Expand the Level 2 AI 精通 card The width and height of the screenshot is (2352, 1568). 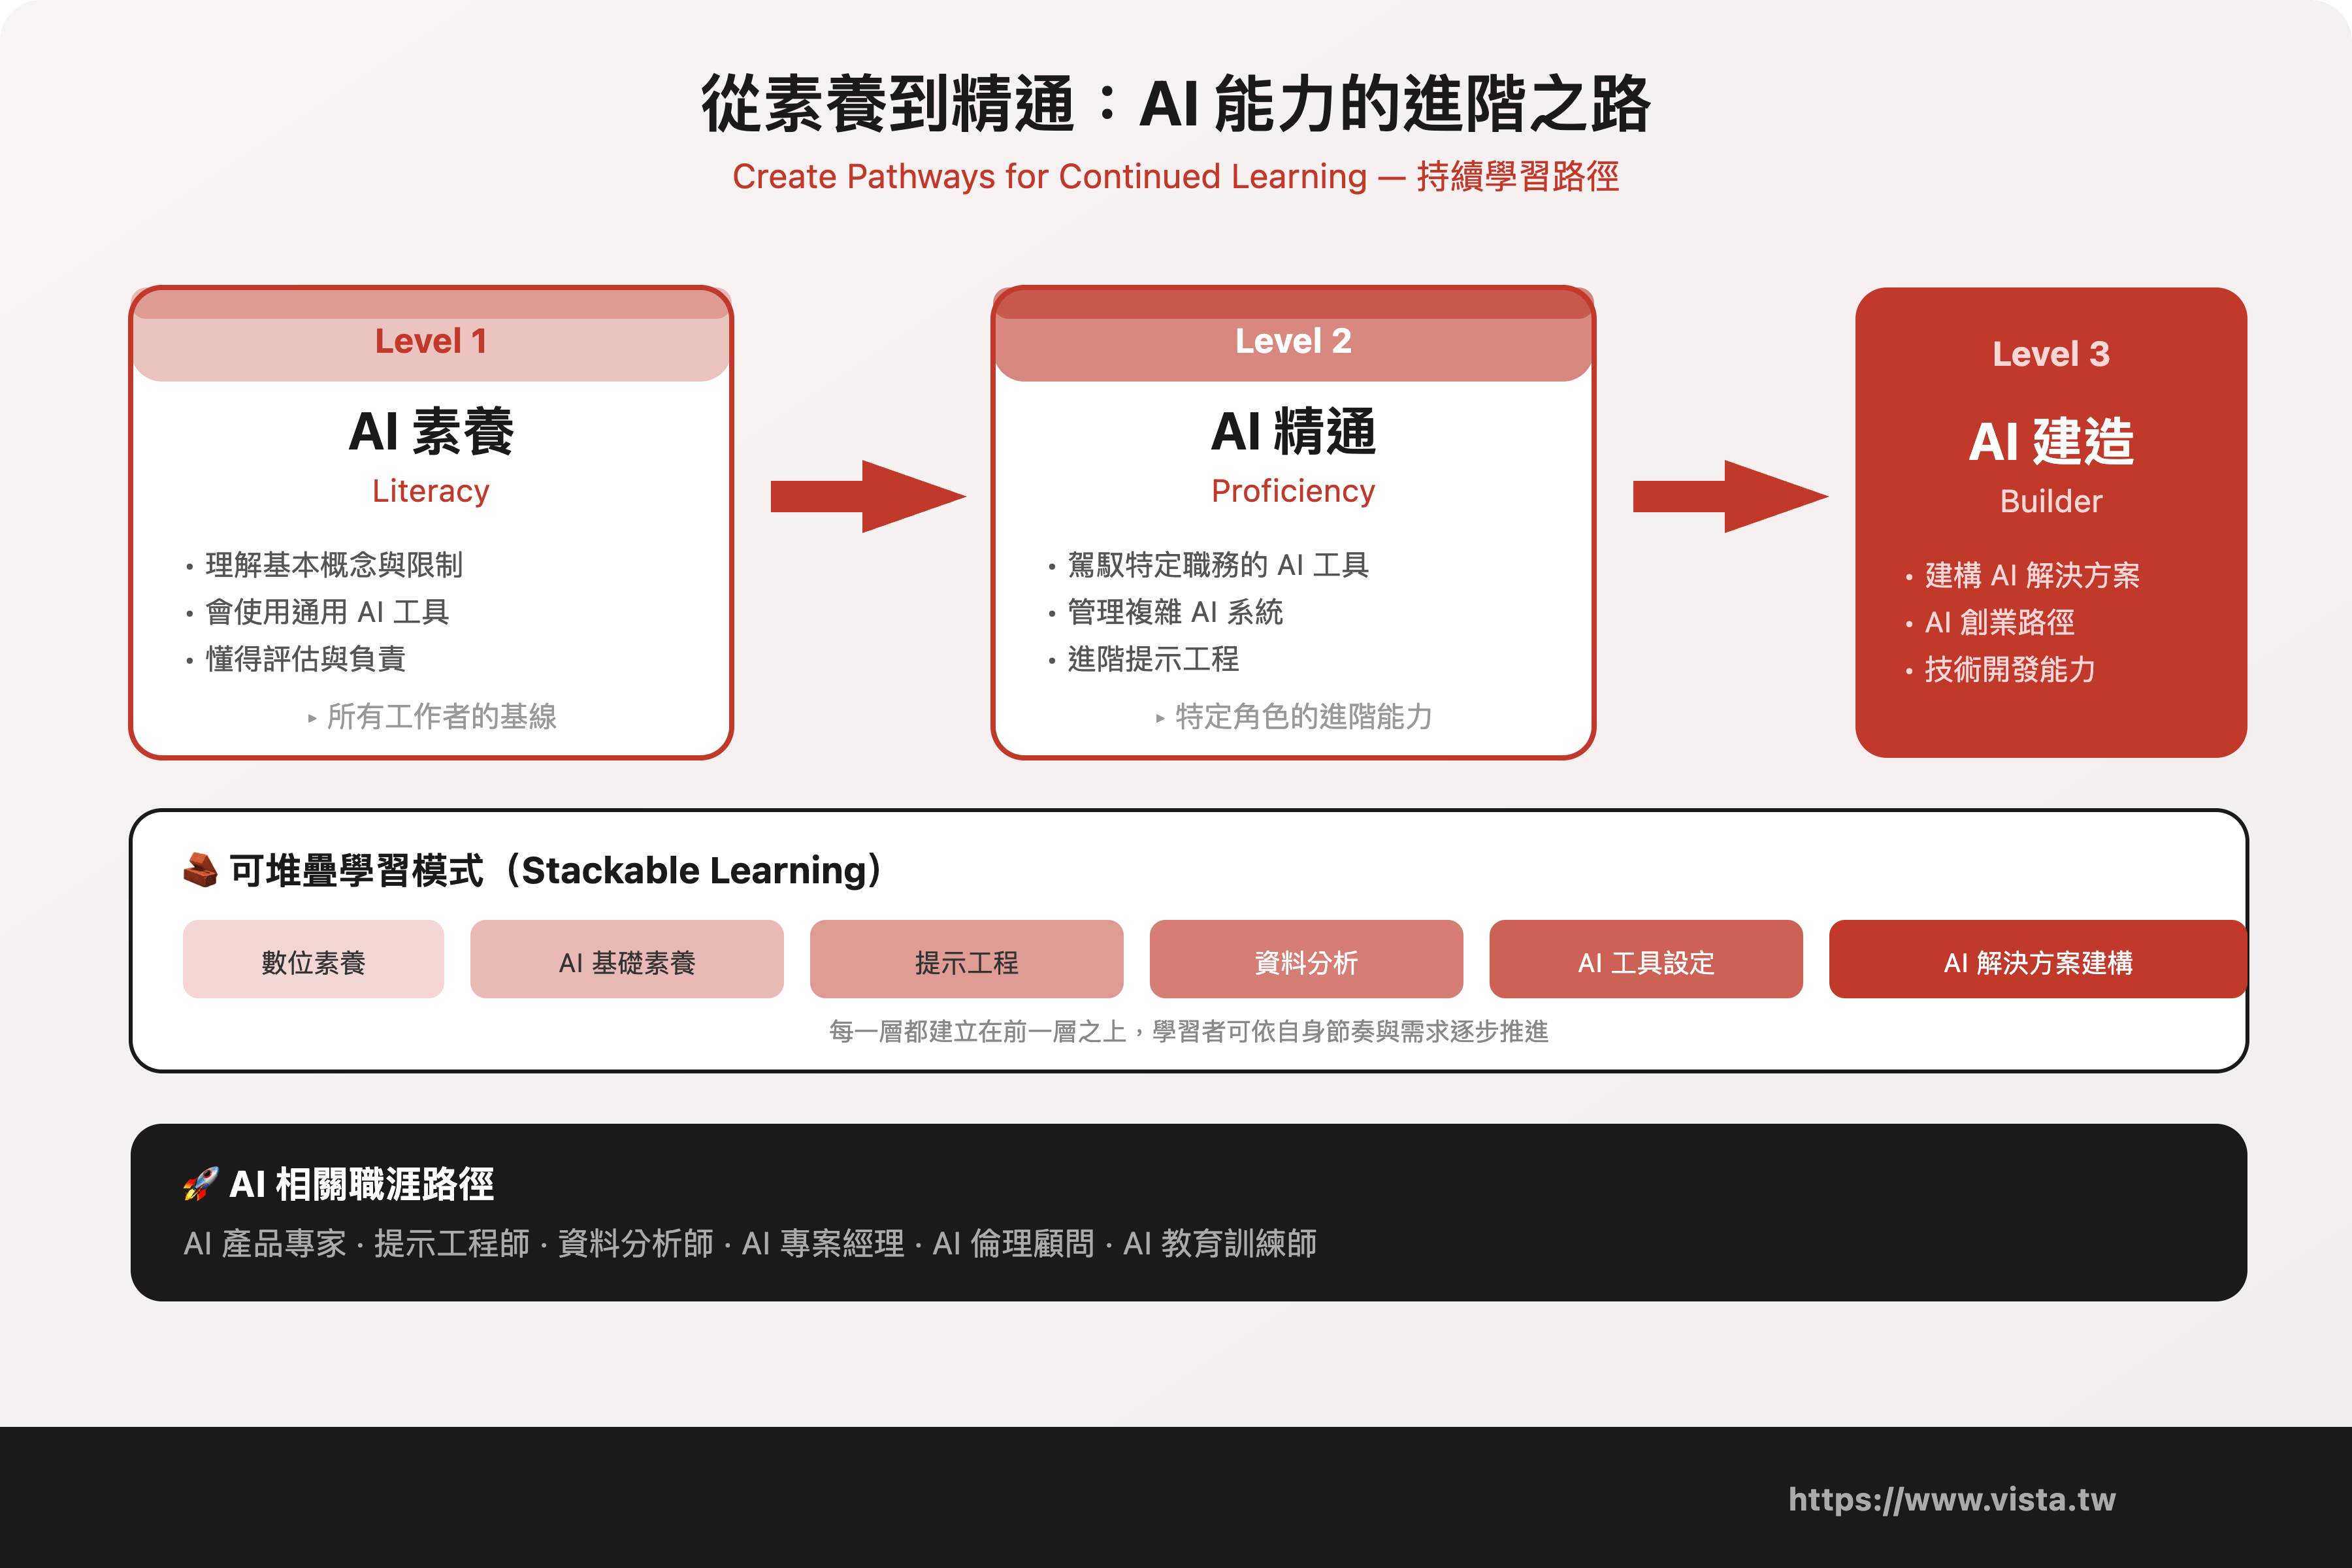point(1293,520)
